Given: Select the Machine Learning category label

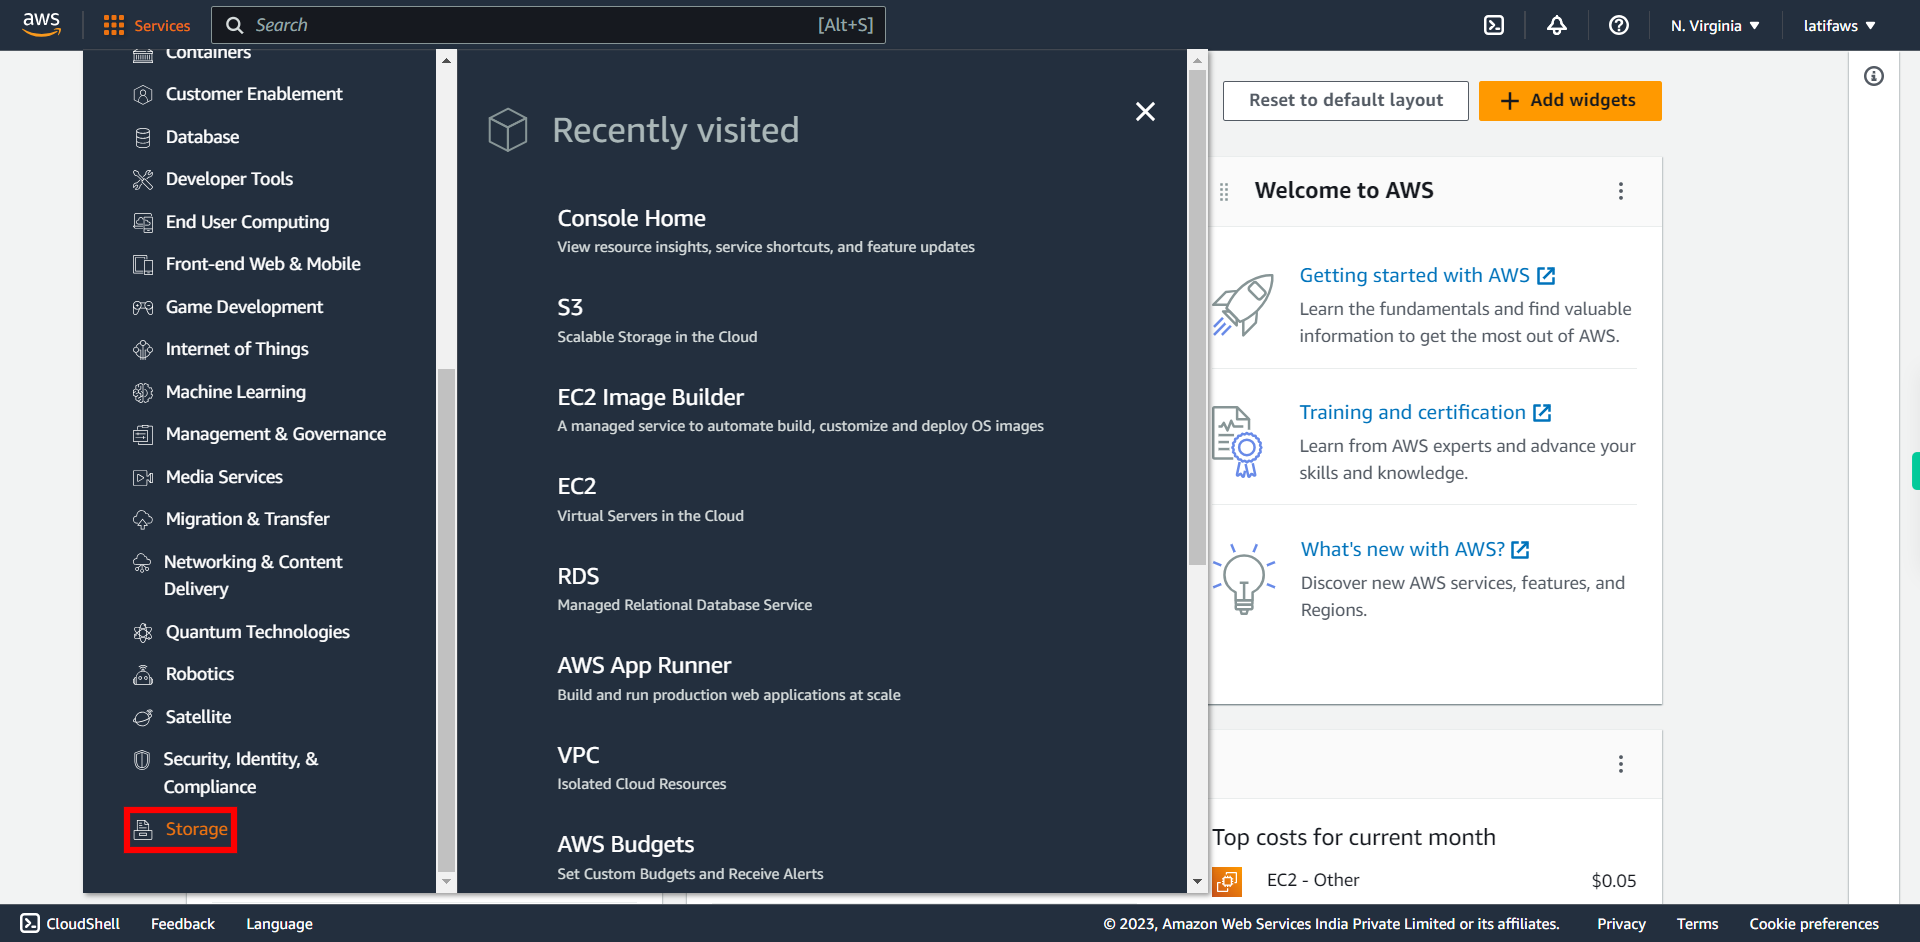Looking at the screenshot, I should click(x=236, y=392).
